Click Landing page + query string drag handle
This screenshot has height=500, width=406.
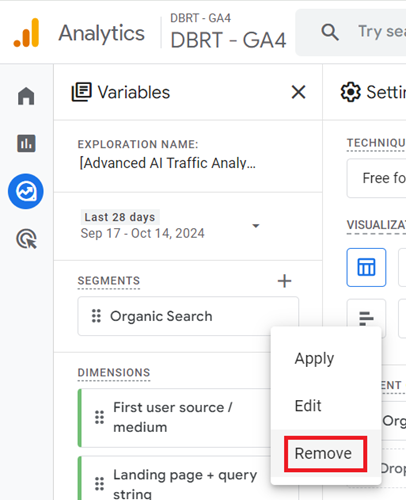99,484
